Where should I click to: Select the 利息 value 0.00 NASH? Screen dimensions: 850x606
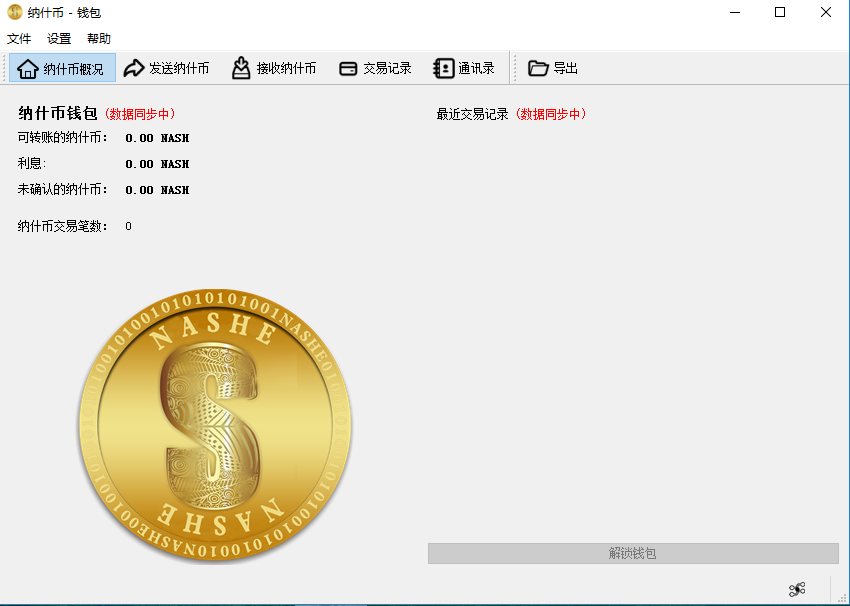pyautogui.click(x=157, y=164)
